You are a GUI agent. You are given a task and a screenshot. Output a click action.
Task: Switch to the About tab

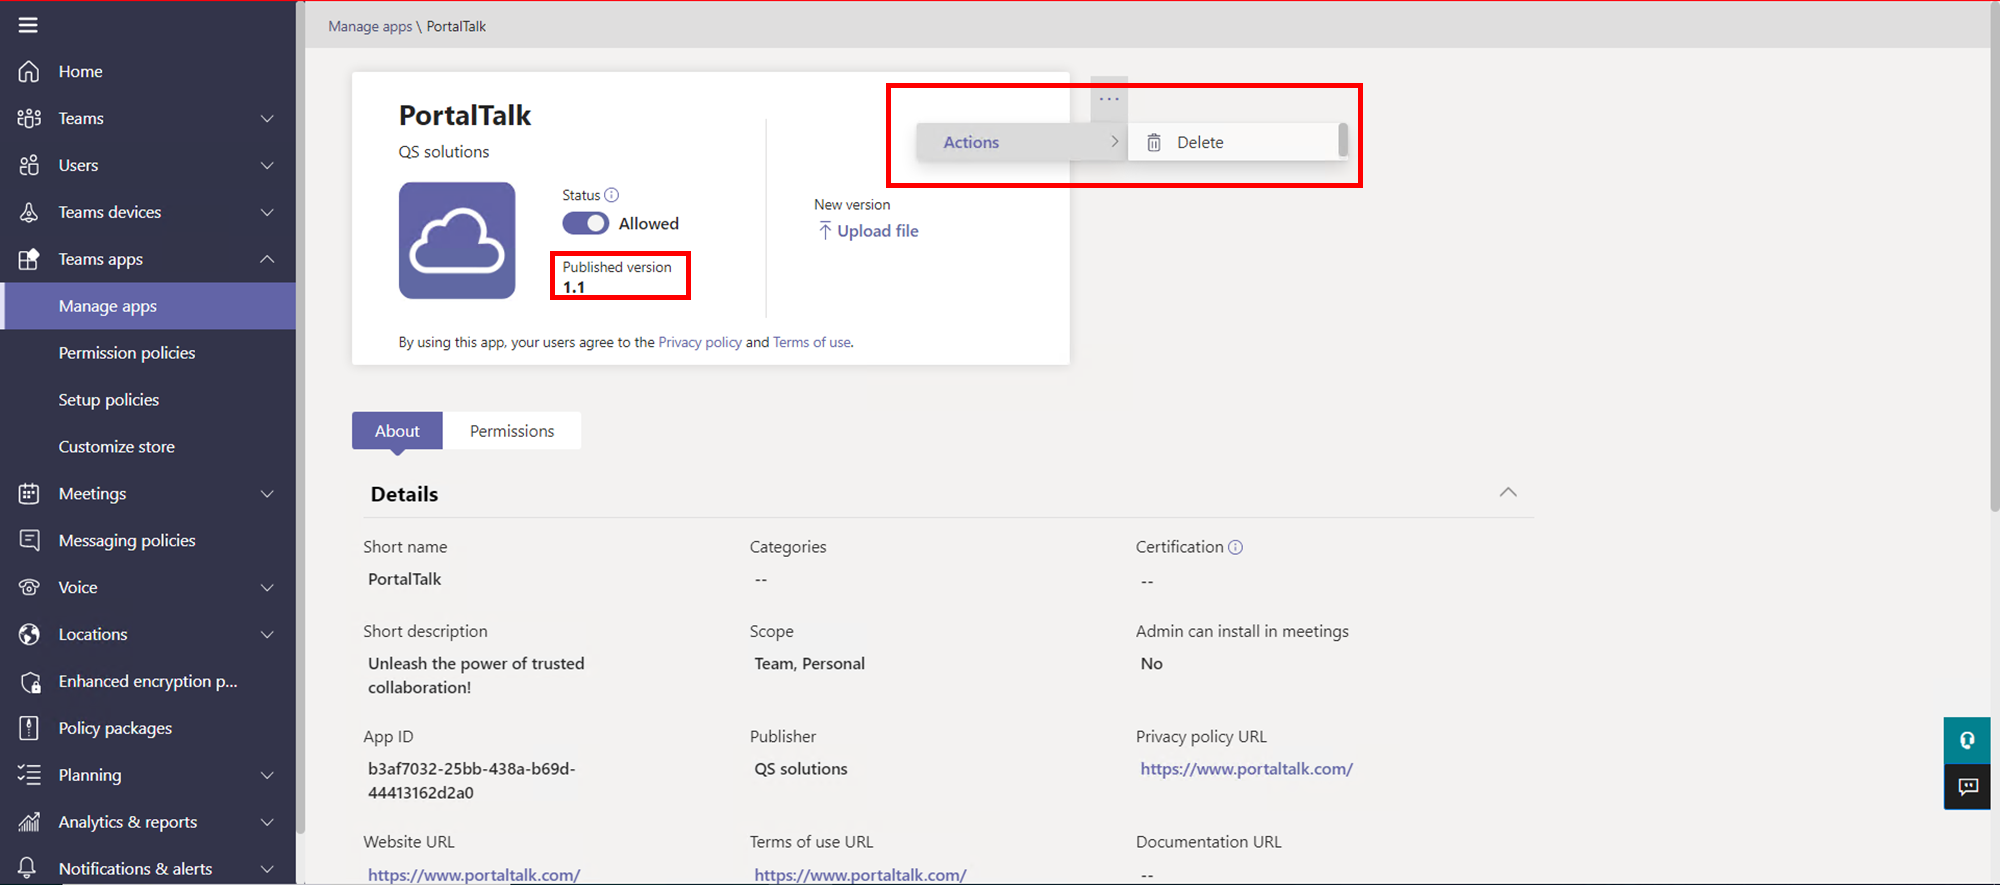[397, 431]
